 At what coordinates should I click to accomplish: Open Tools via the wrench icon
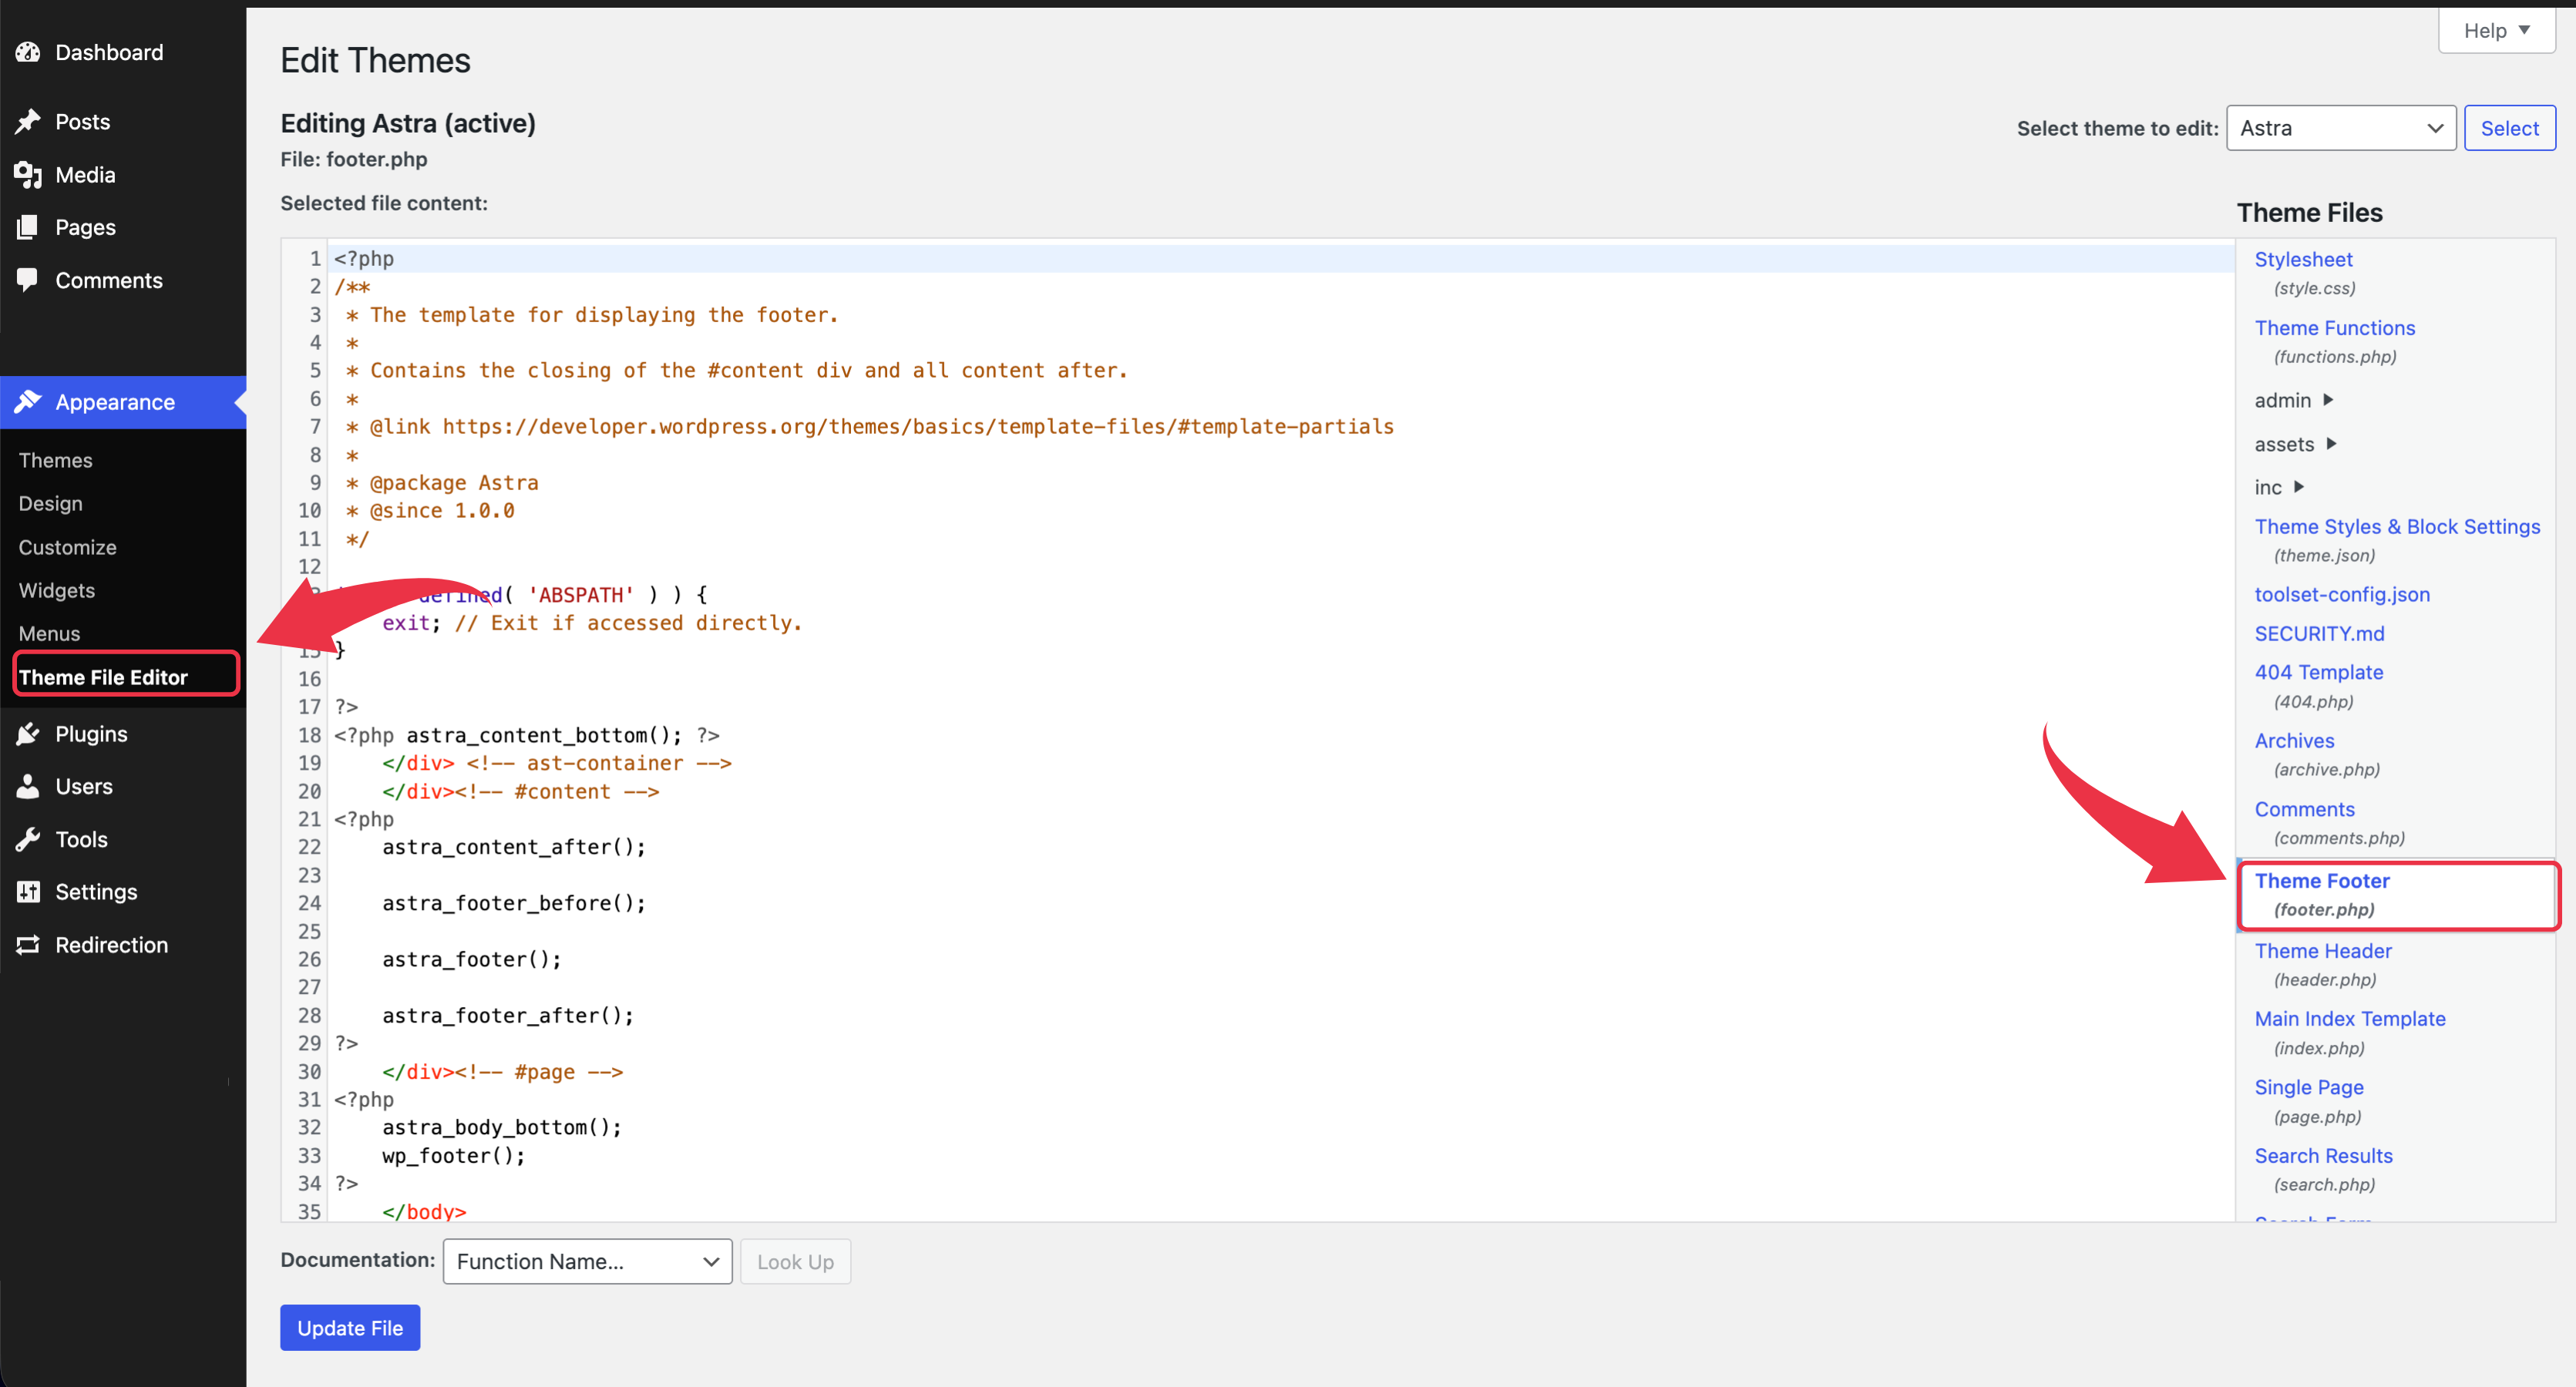28,839
